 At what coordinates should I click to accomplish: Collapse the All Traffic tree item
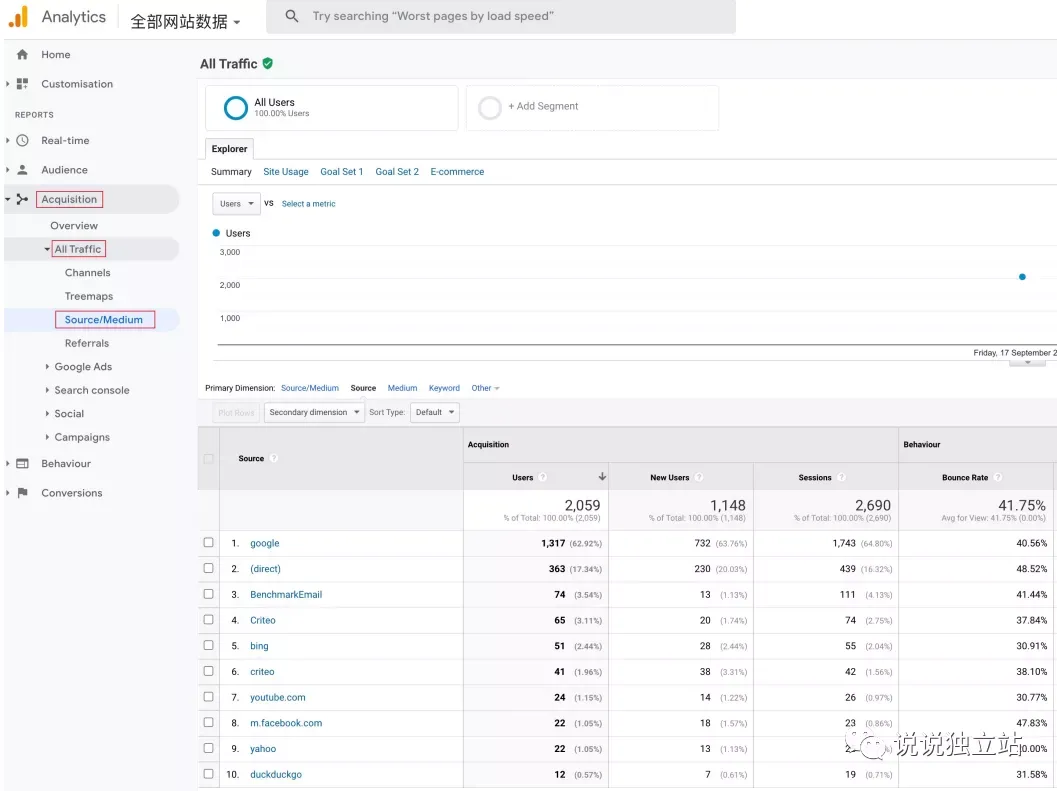click(47, 249)
